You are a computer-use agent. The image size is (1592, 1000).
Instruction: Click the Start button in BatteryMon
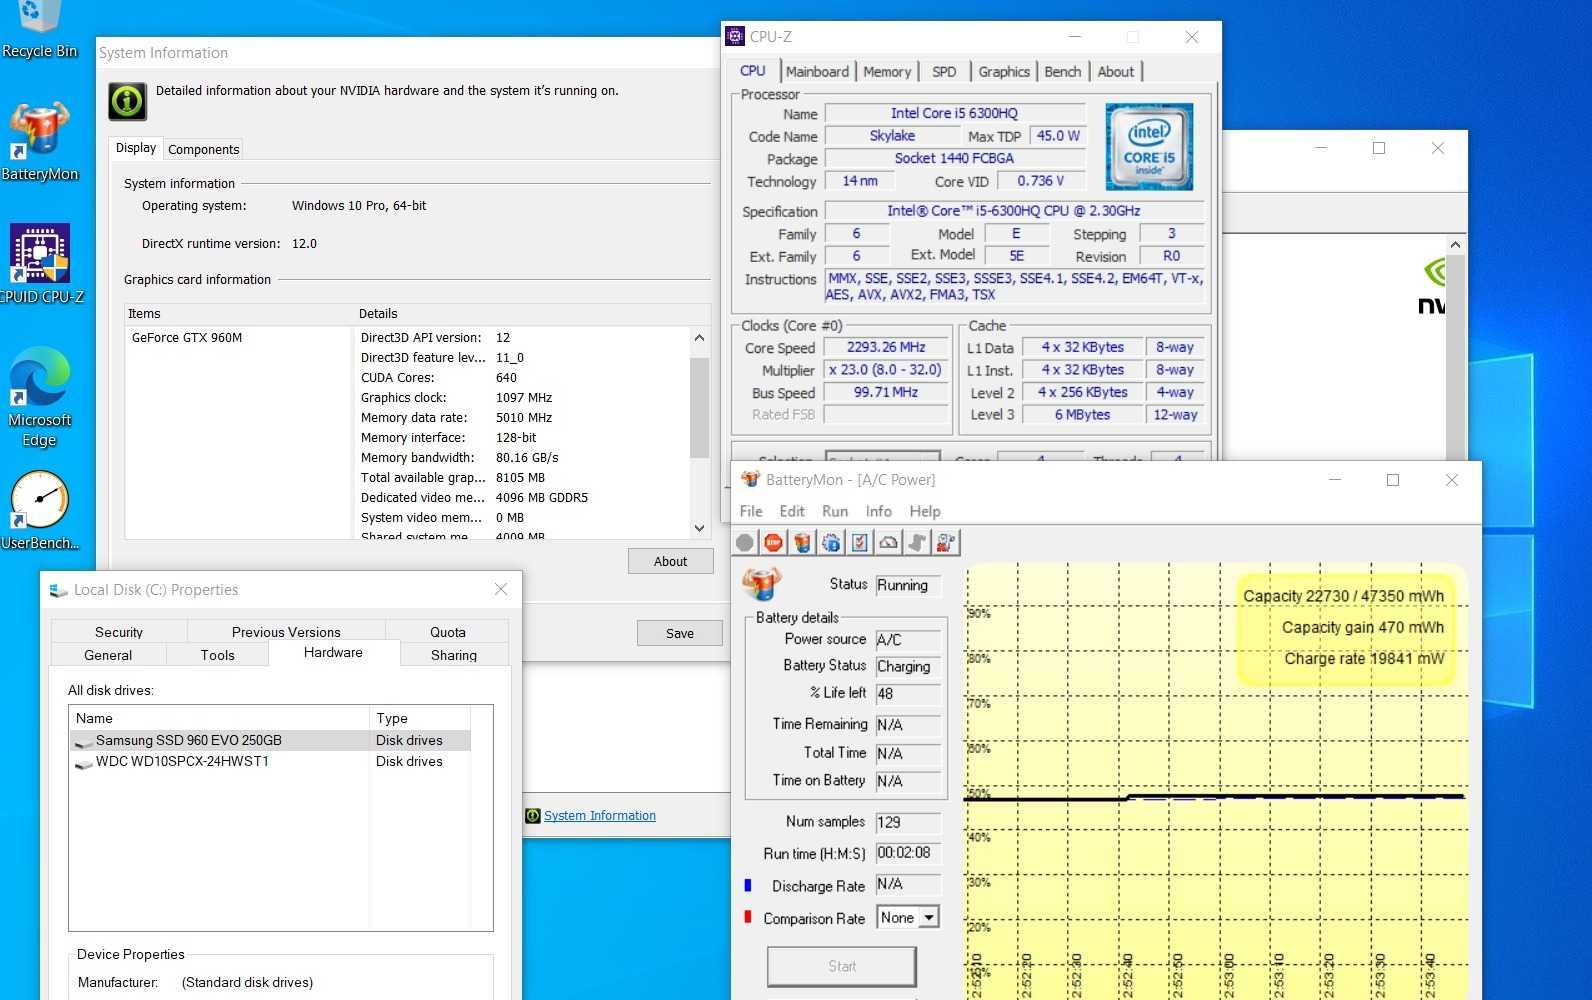(842, 966)
